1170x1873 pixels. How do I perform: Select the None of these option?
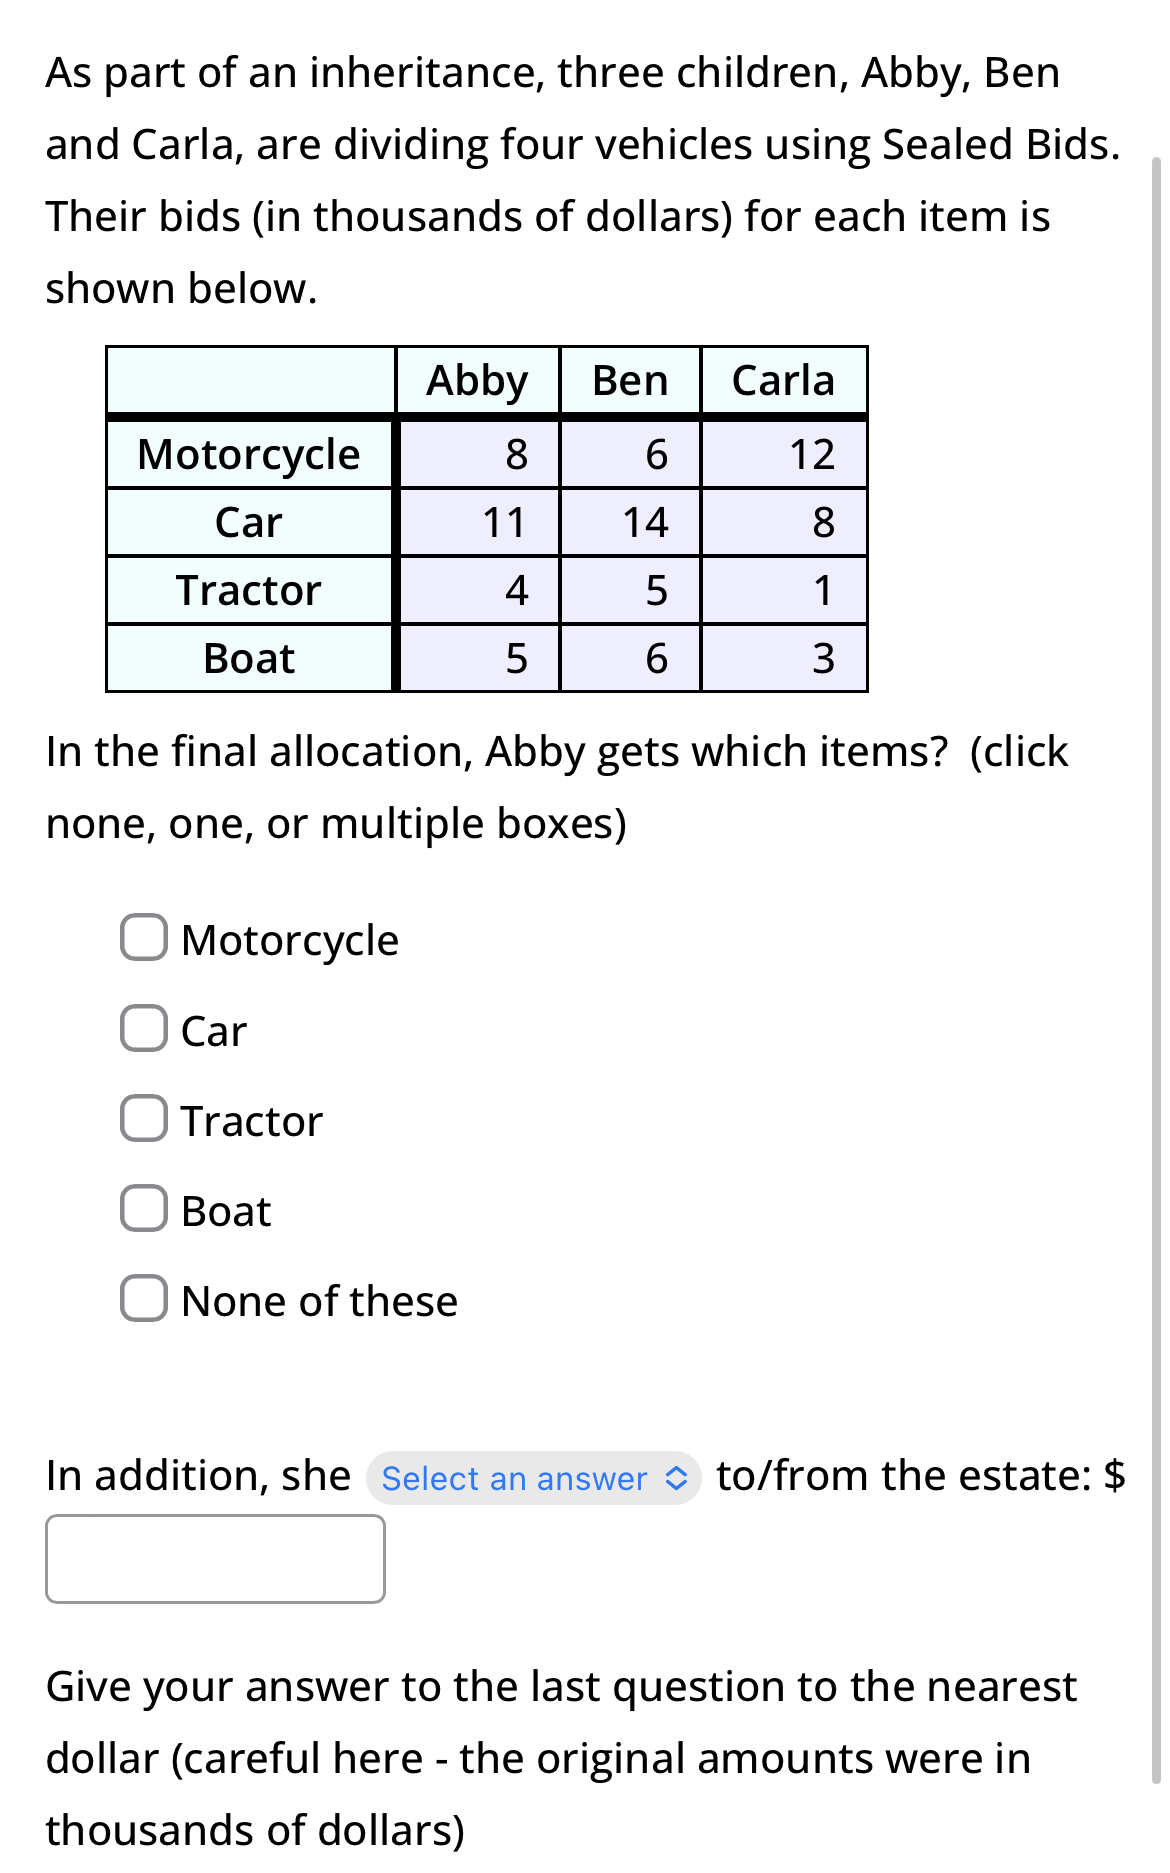tap(145, 1299)
